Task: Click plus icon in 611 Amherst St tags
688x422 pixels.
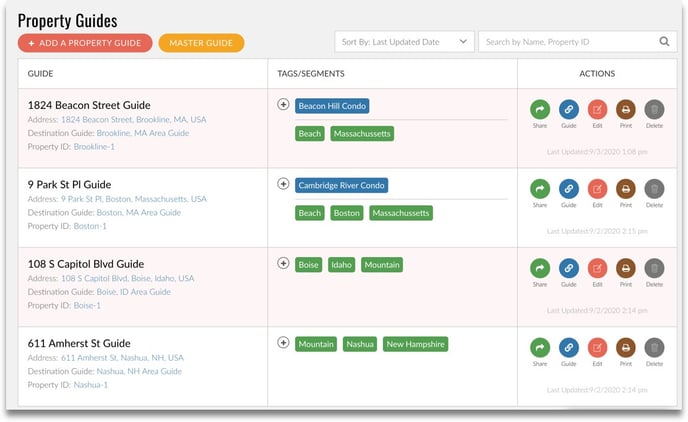Action: tap(283, 343)
